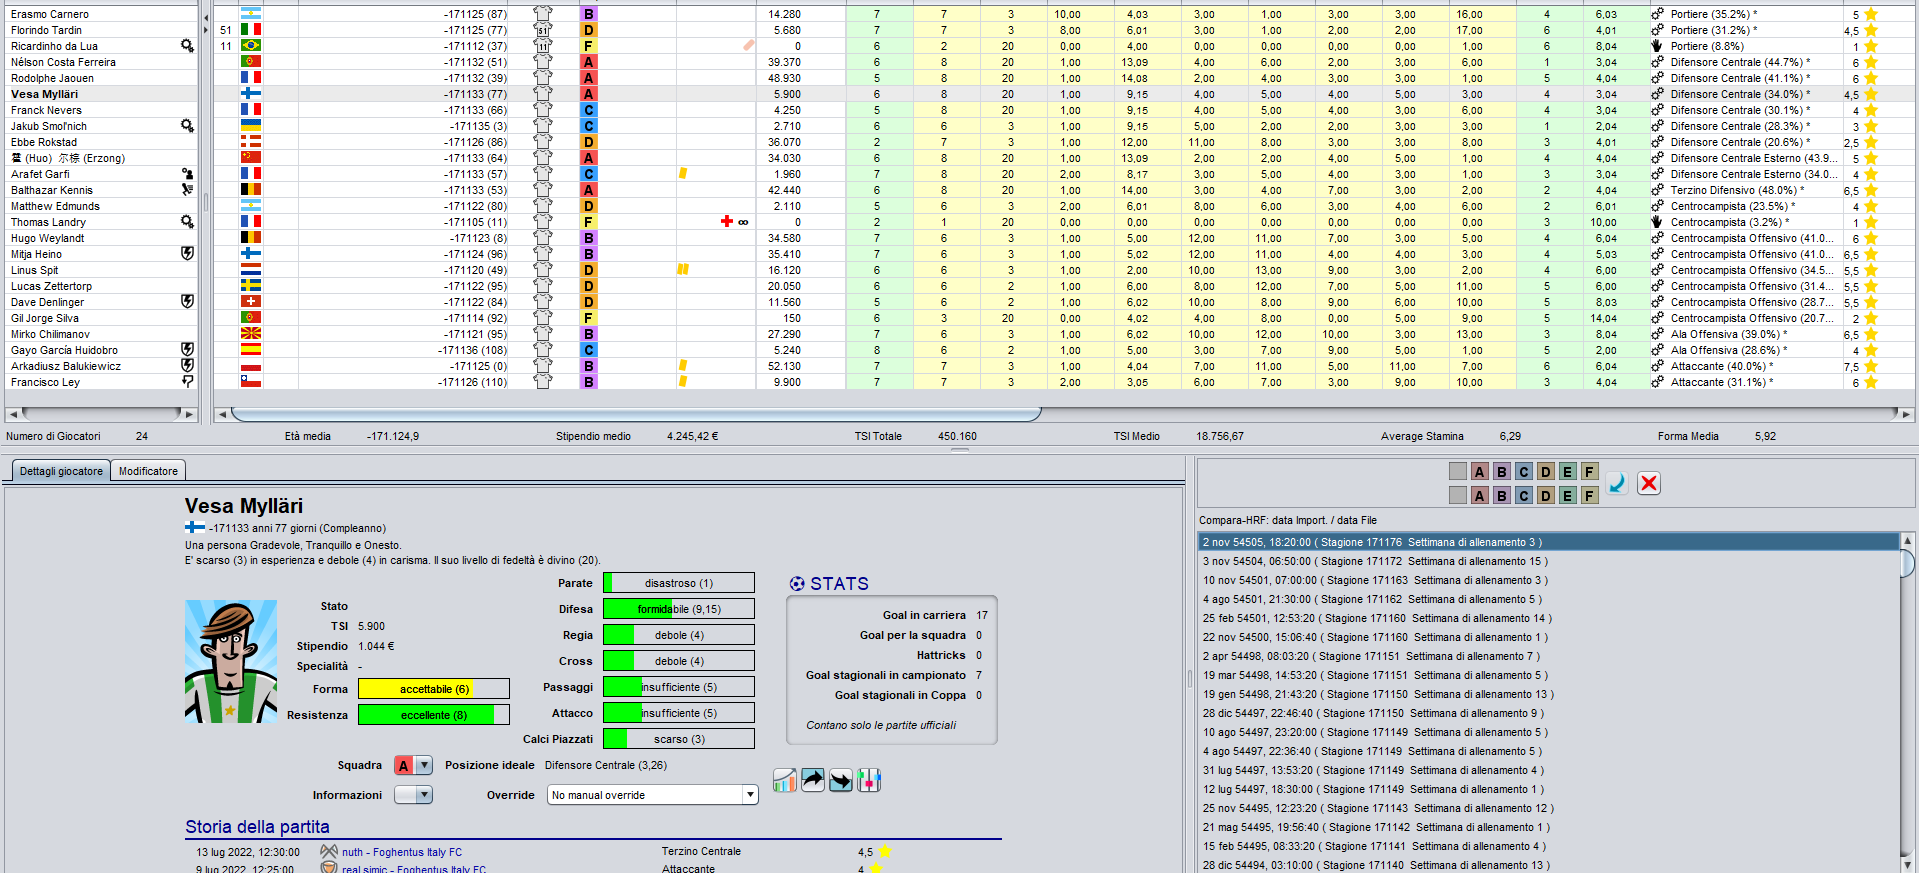Select 25 feb 54501 HRF entry
The width and height of the screenshot is (1919, 873).
(1549, 618)
